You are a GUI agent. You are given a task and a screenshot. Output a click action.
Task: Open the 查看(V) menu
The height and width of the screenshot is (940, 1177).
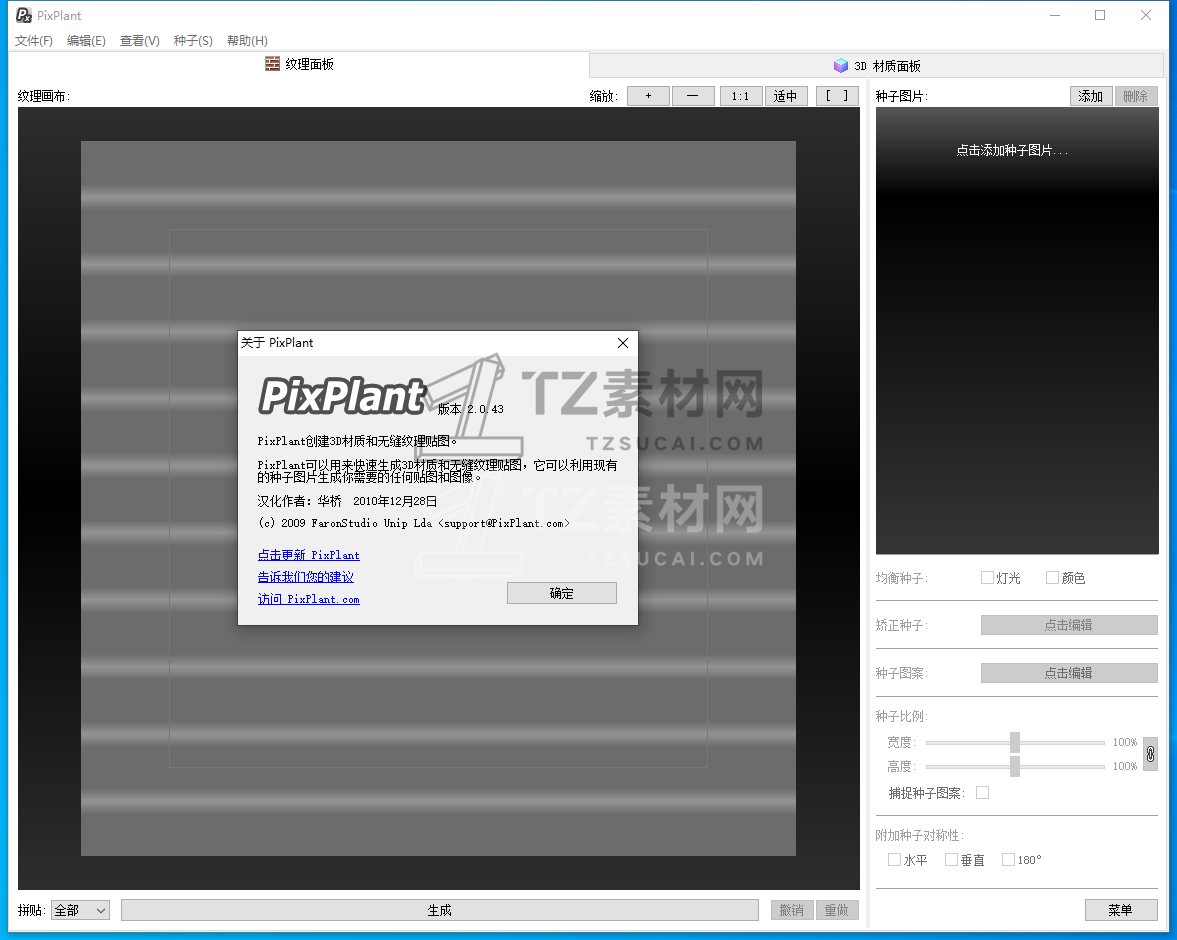(x=140, y=41)
